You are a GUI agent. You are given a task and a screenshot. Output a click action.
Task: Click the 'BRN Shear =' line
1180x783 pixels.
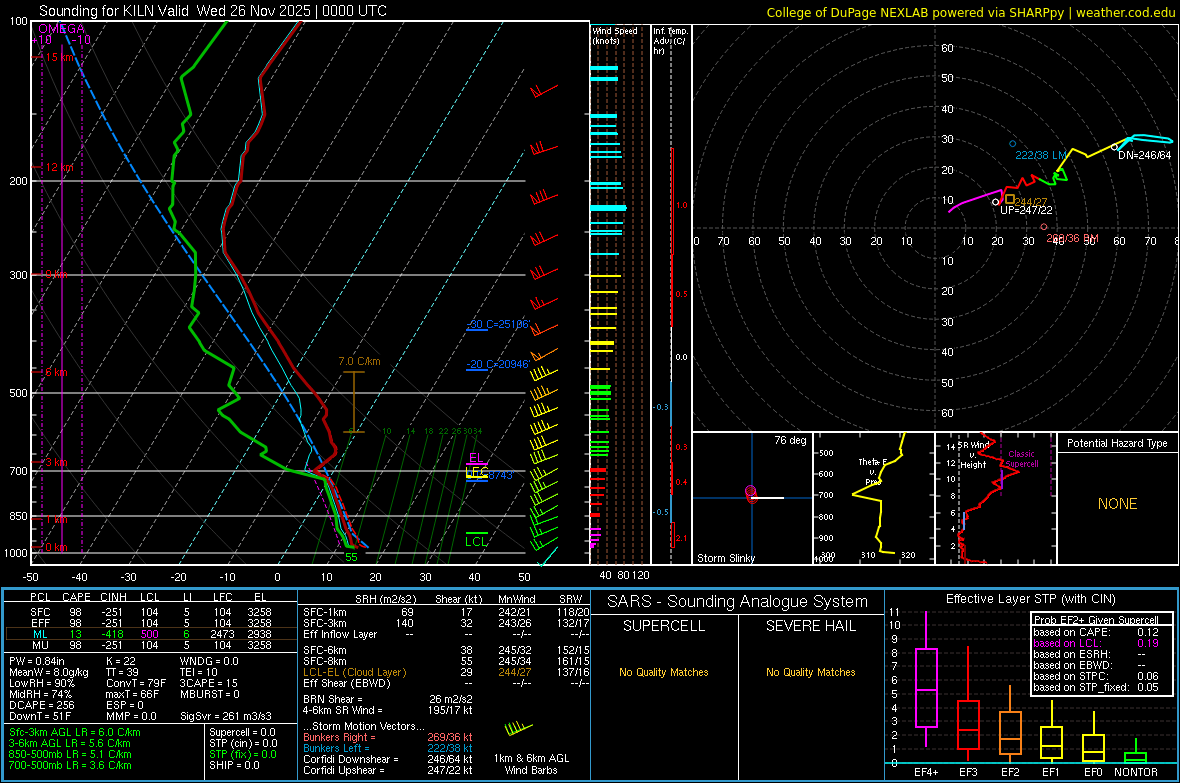tap(388, 699)
